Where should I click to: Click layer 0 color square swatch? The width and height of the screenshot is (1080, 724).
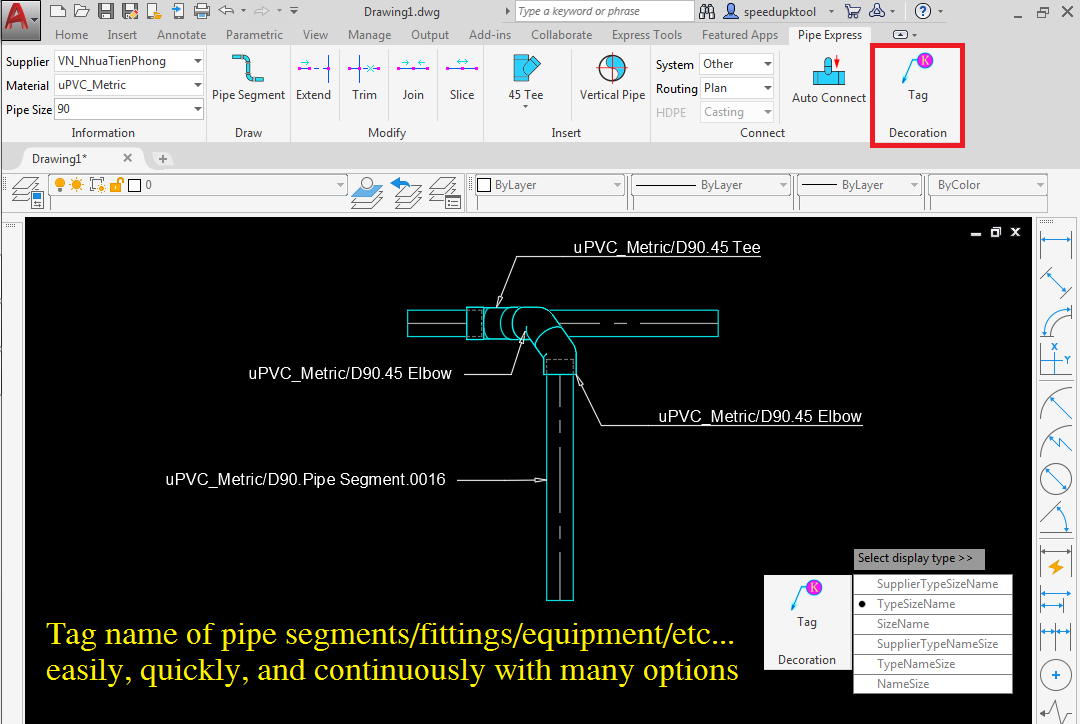click(x=135, y=185)
